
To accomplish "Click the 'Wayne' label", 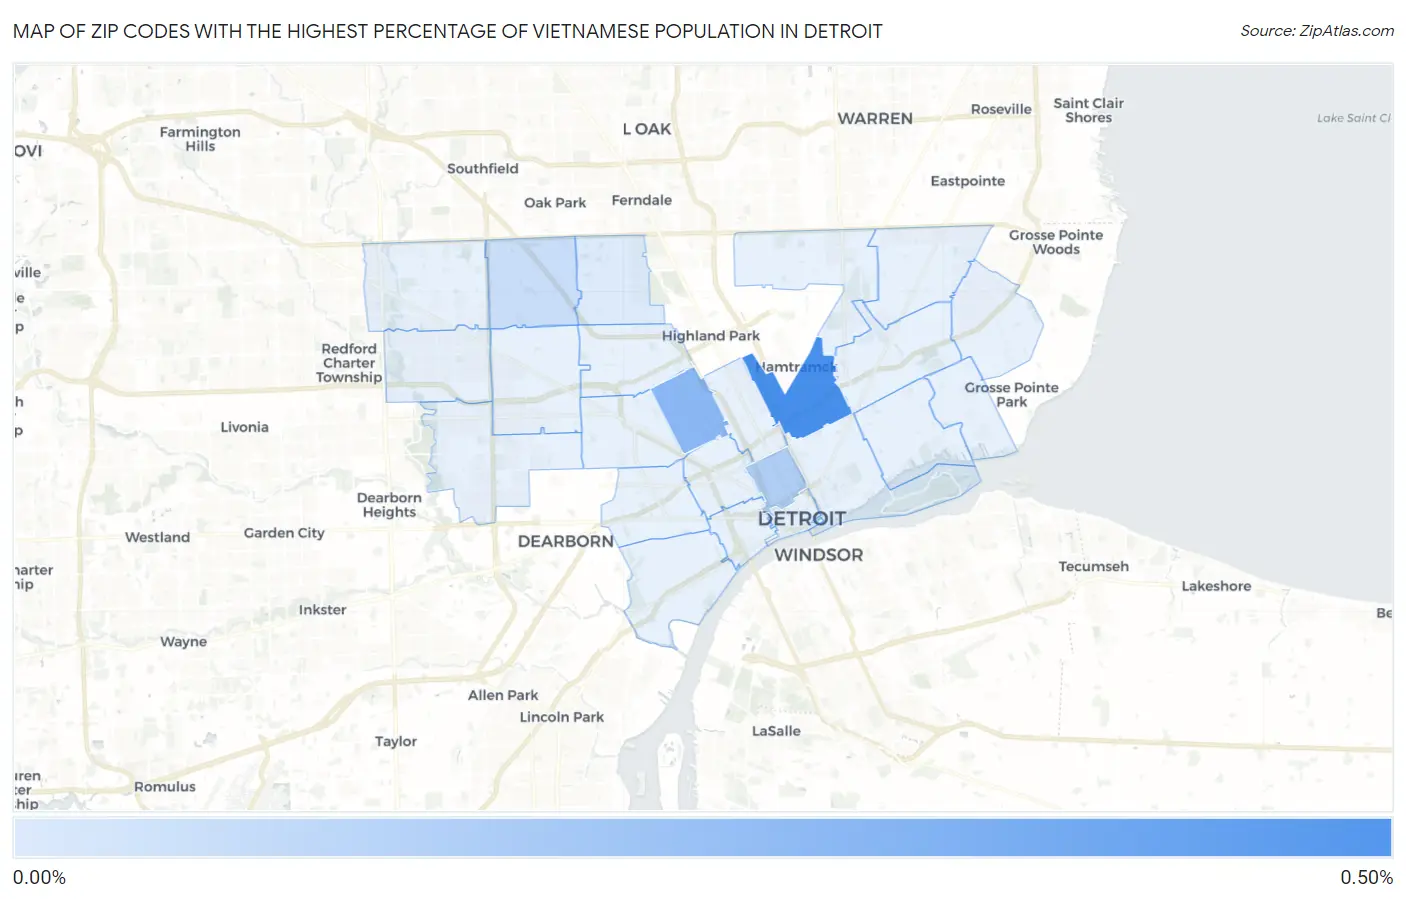I will coord(183,642).
